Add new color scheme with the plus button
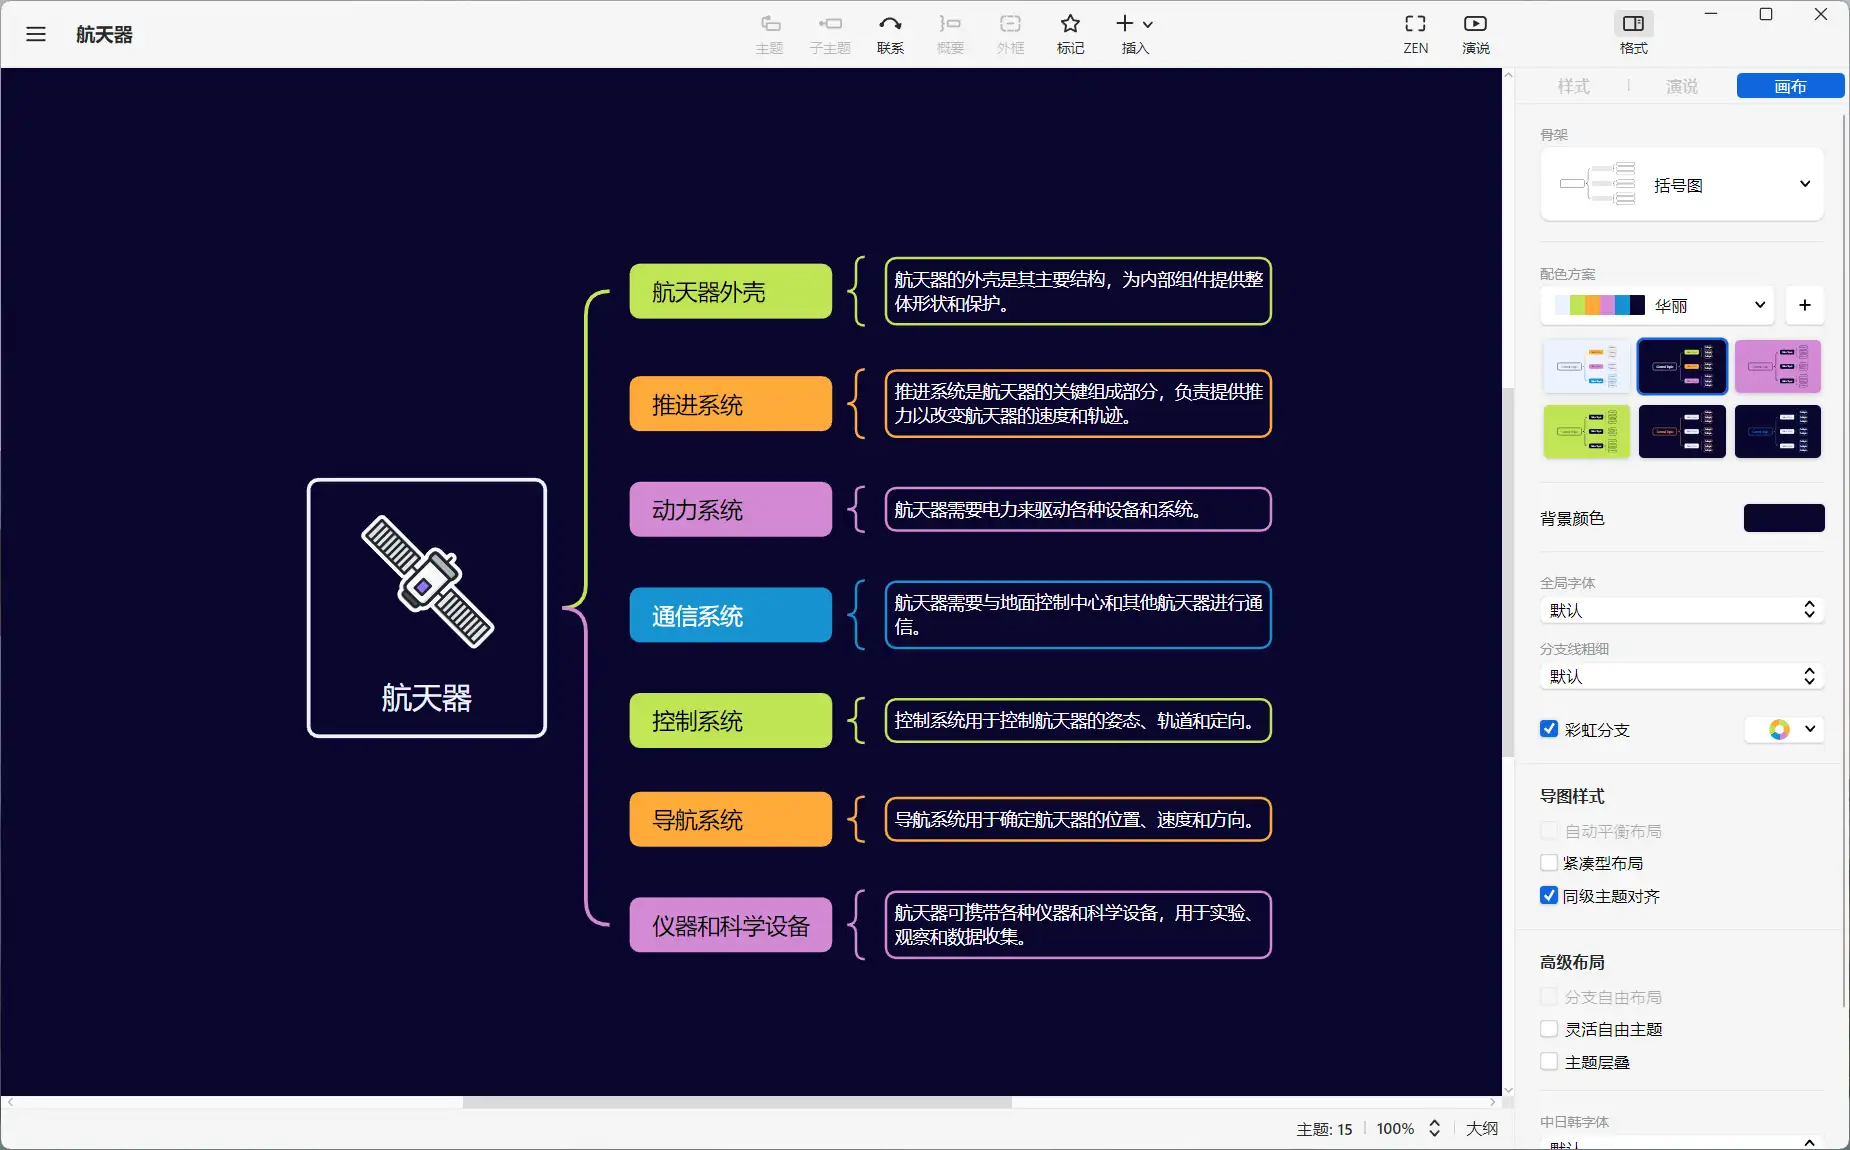 [x=1805, y=305]
